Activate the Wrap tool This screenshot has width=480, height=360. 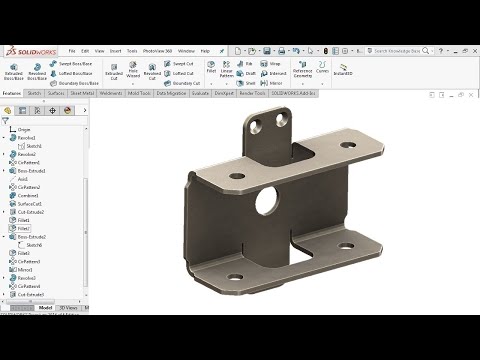(270, 63)
